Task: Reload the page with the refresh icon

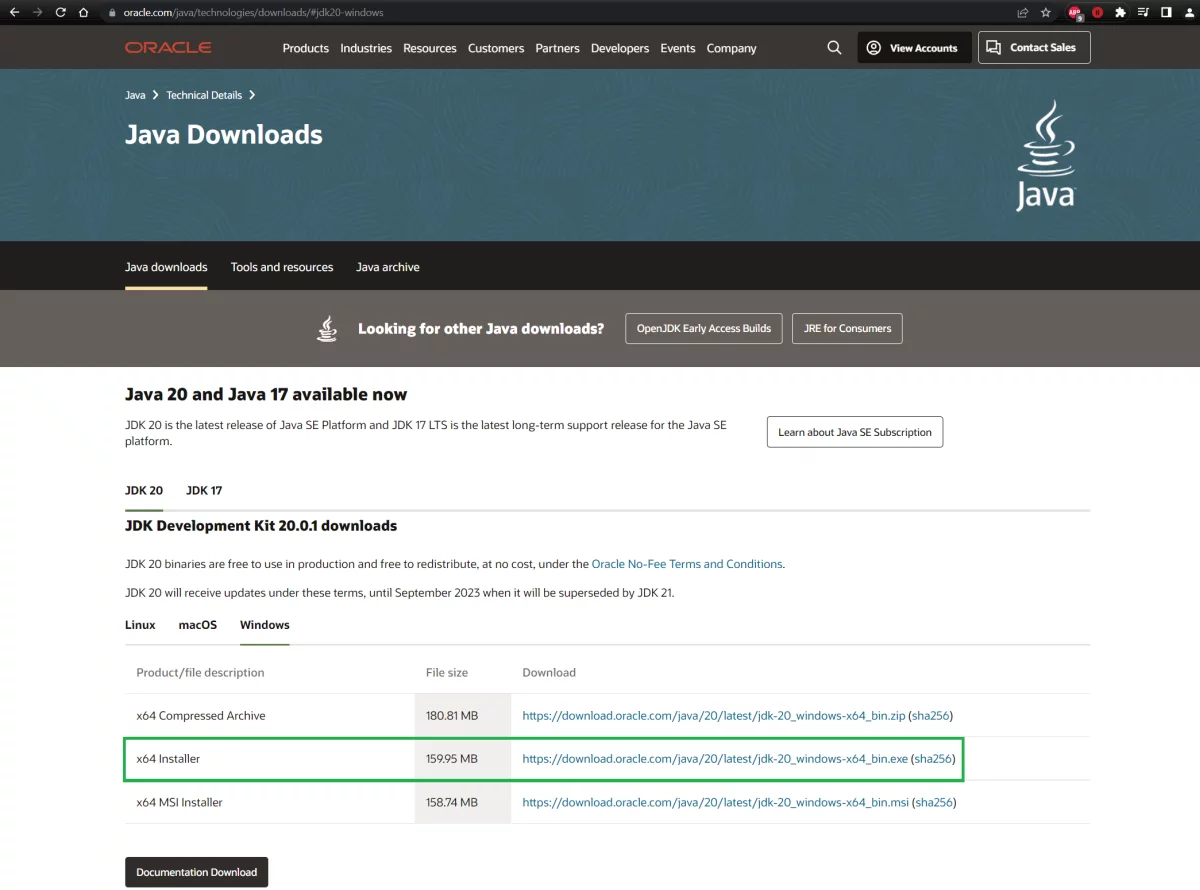Action: [x=61, y=13]
